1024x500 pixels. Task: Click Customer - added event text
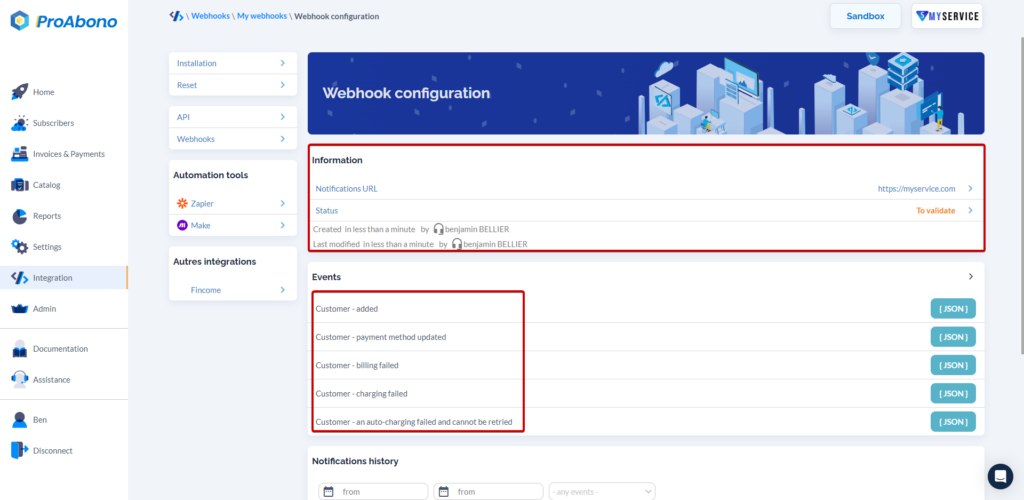347,309
